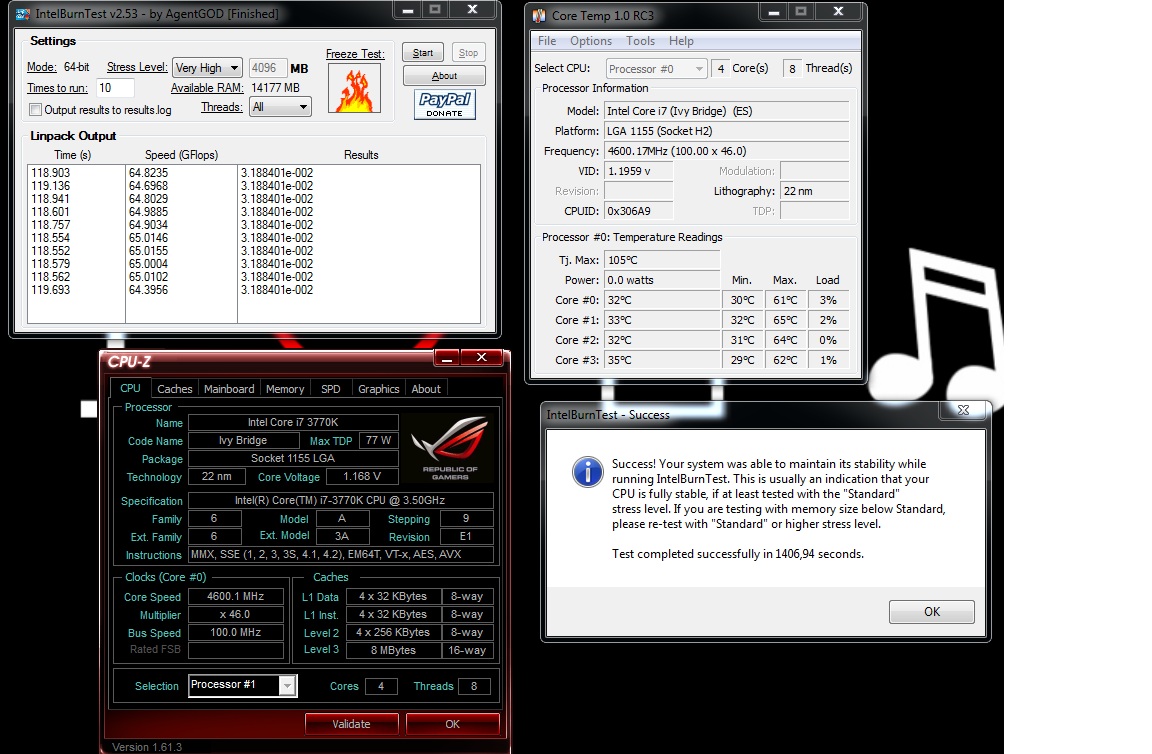Viewport: 1152px width, 754px height.
Task: Click the Start button in IntelBurnTest
Action: pyautogui.click(x=422, y=53)
